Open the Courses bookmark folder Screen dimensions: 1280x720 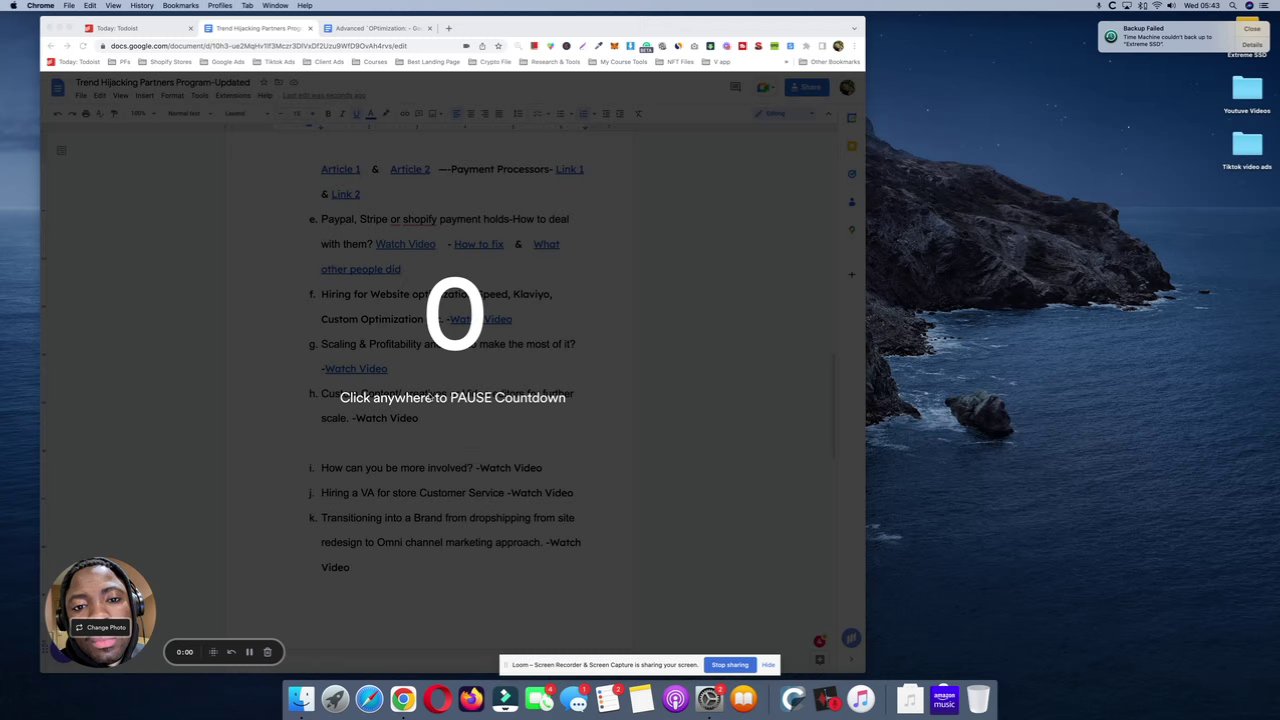pos(371,62)
